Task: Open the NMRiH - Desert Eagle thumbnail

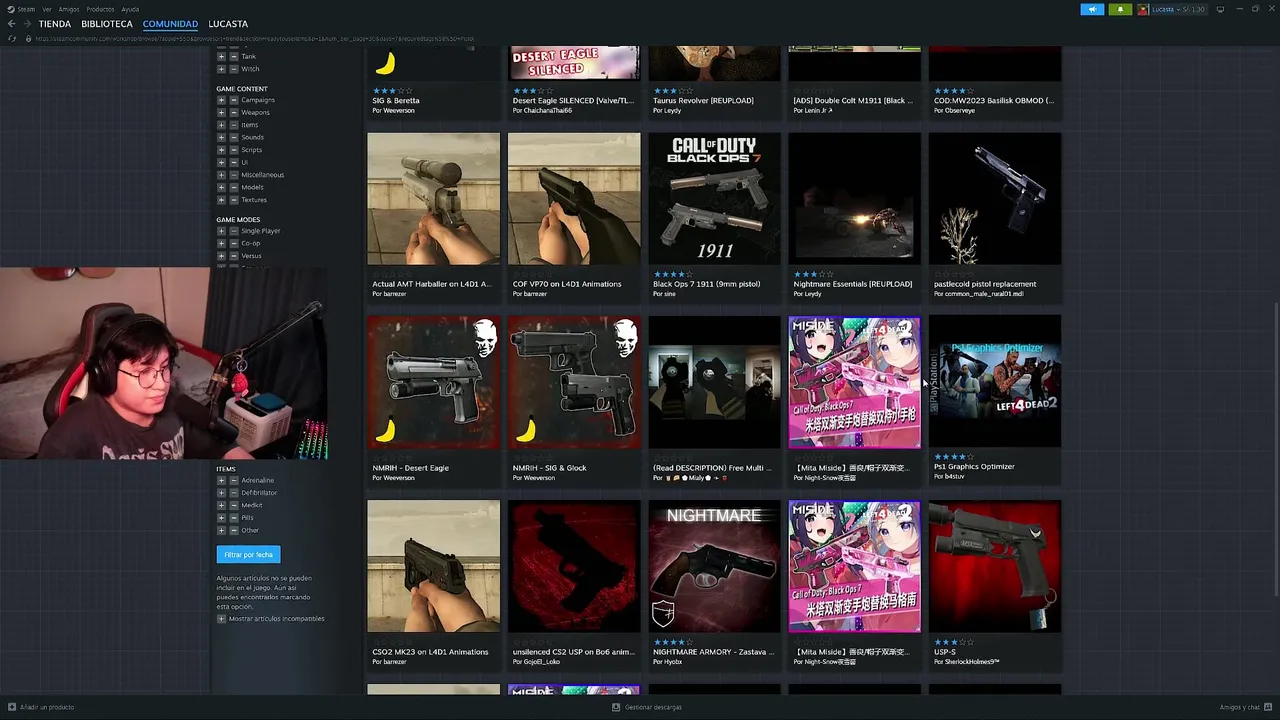Action: [x=433, y=382]
